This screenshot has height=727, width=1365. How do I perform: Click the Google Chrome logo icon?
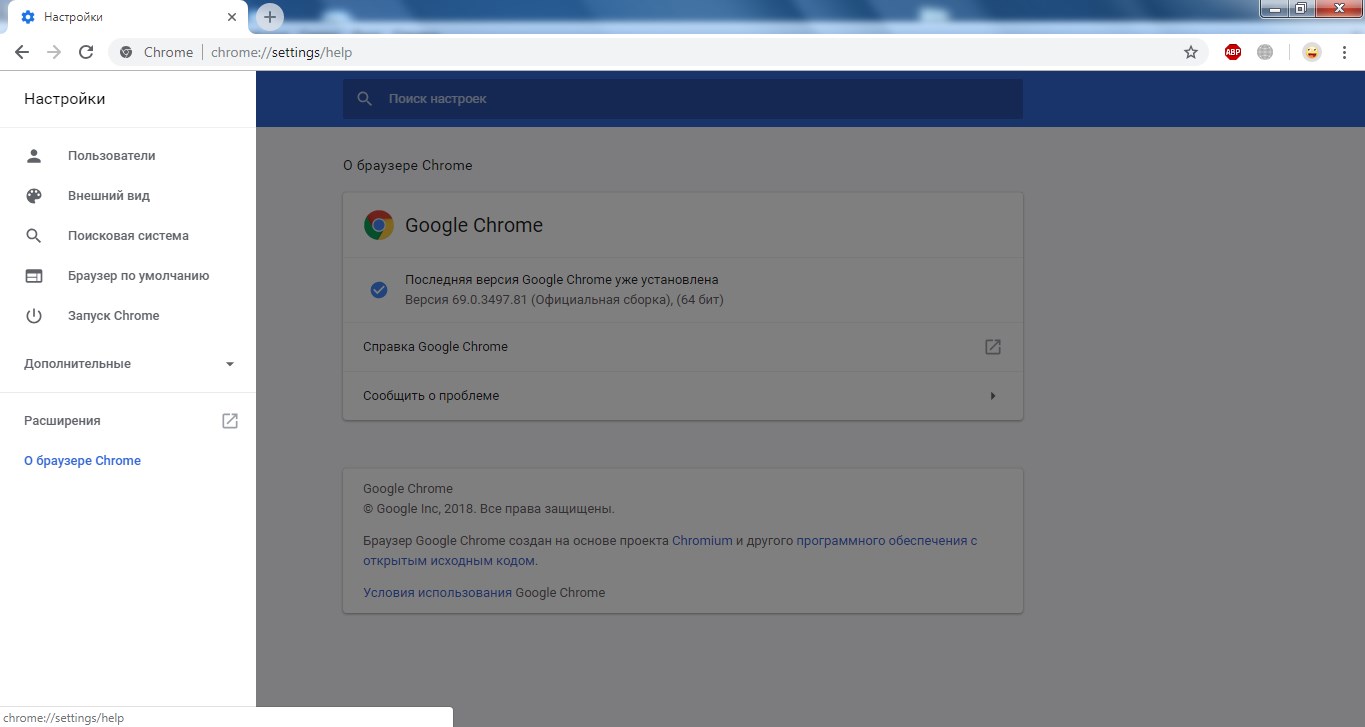click(379, 225)
